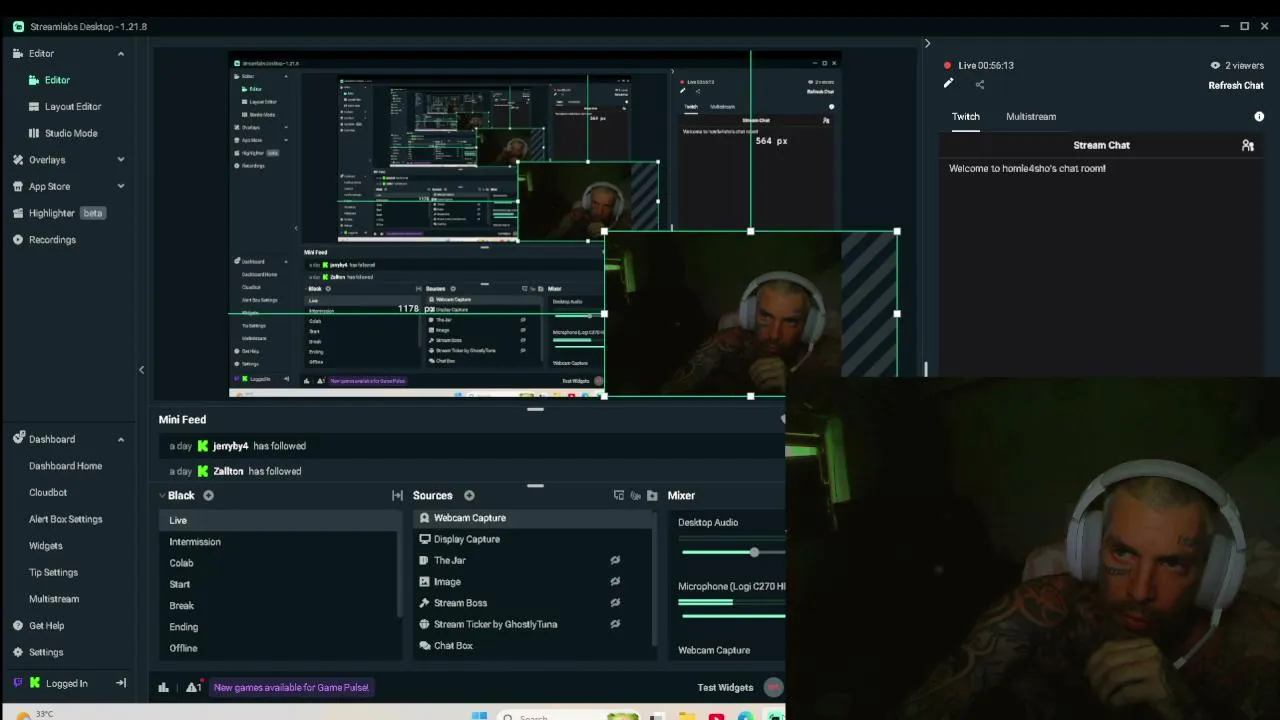
Task: Click the Sources panel's middle toolbar icon
Action: [636, 495]
